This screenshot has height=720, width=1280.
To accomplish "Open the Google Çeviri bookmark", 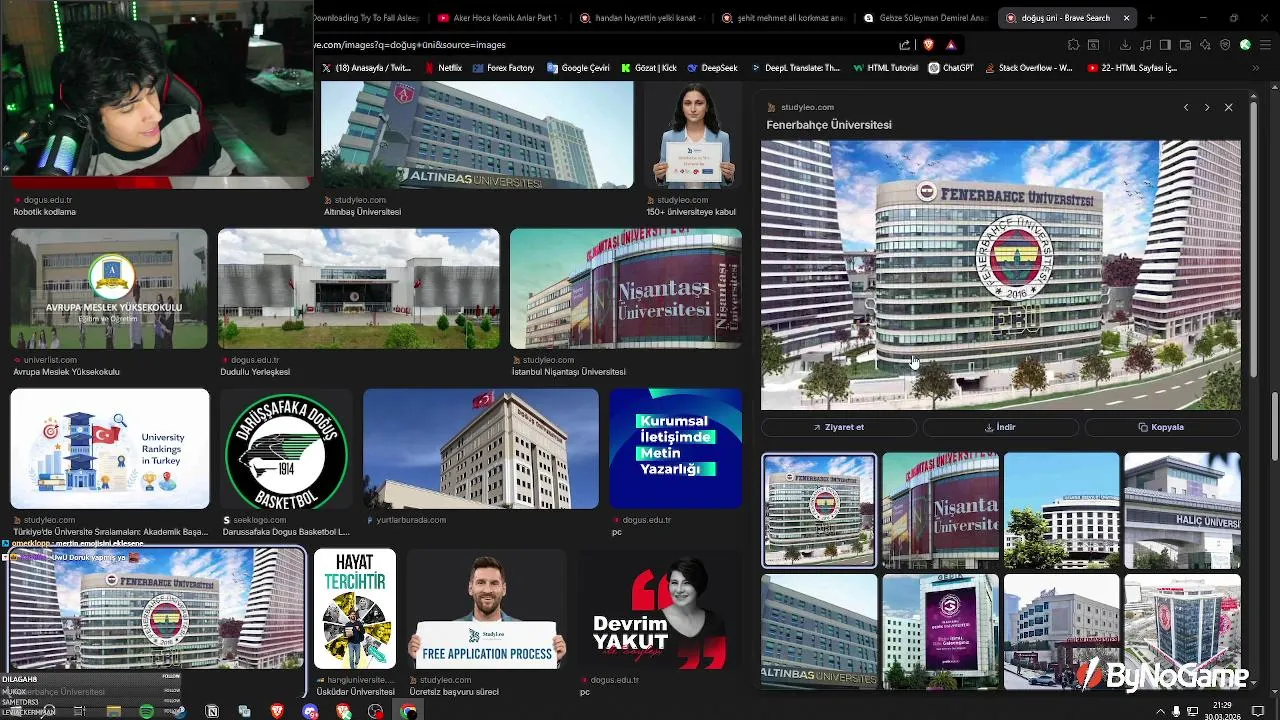I will (578, 68).
